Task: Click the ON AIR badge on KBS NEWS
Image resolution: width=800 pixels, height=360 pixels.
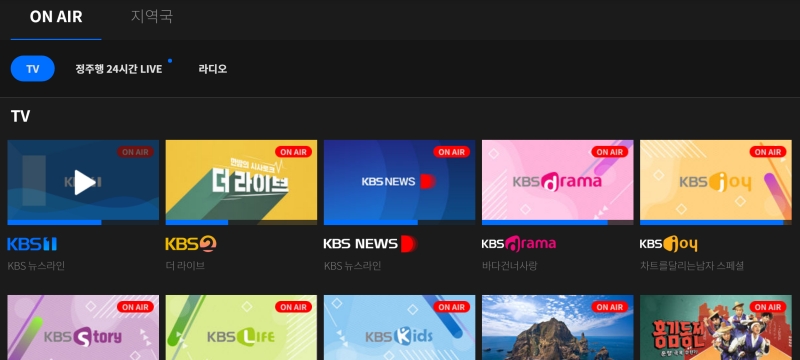Action: 452,152
